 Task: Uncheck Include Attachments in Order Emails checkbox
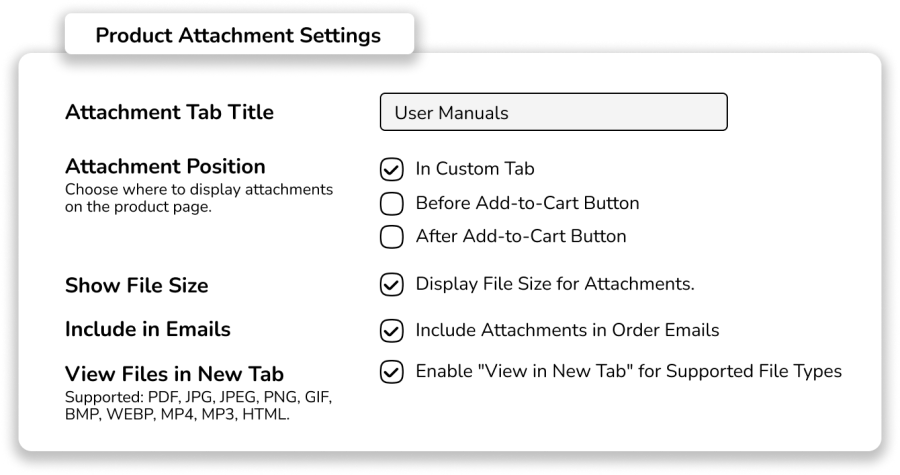(x=392, y=329)
